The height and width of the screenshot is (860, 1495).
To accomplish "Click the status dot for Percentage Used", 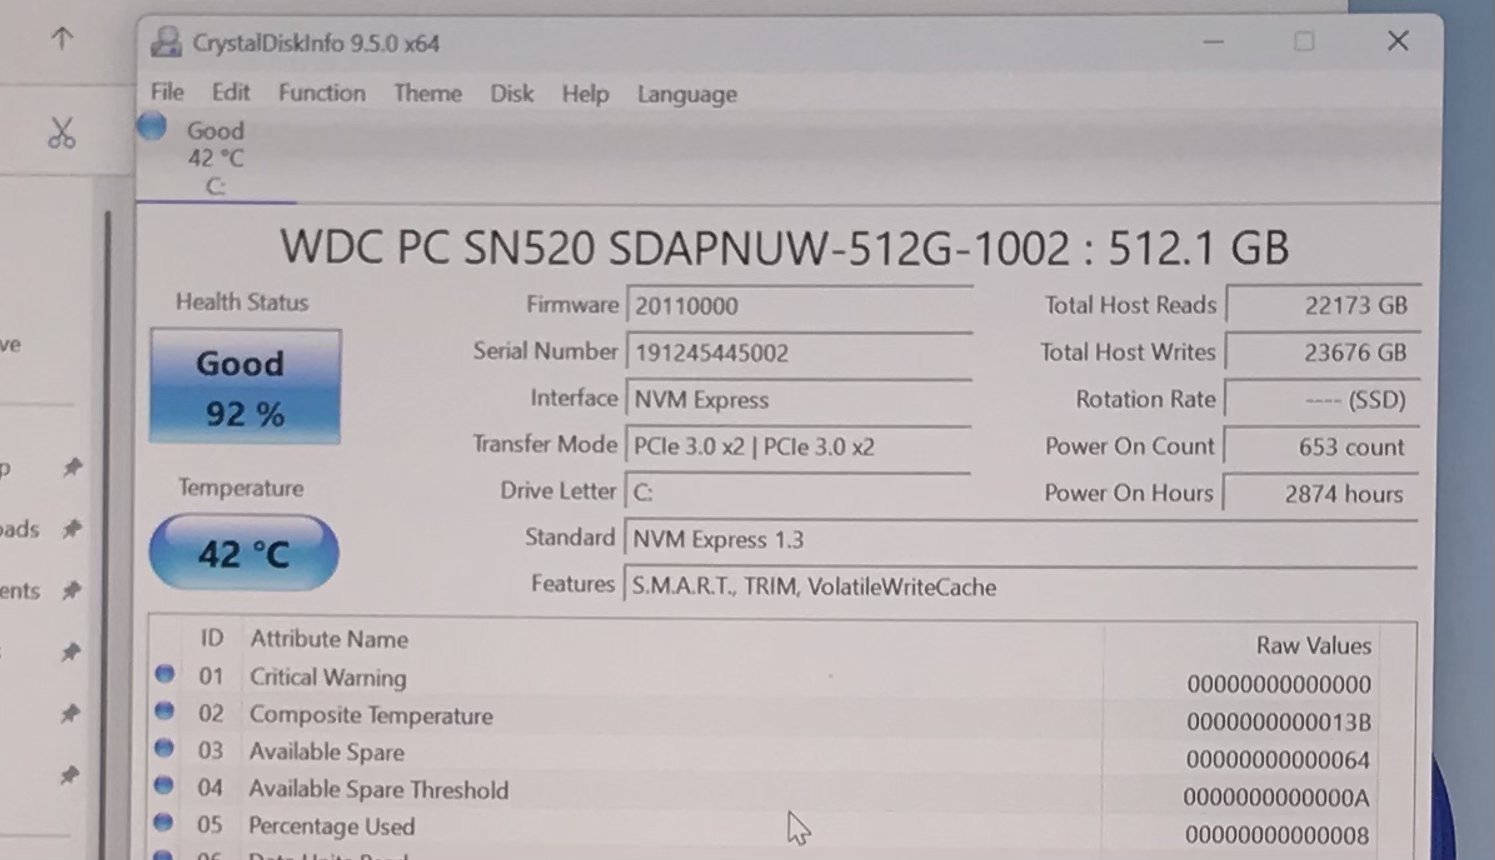I will (165, 822).
